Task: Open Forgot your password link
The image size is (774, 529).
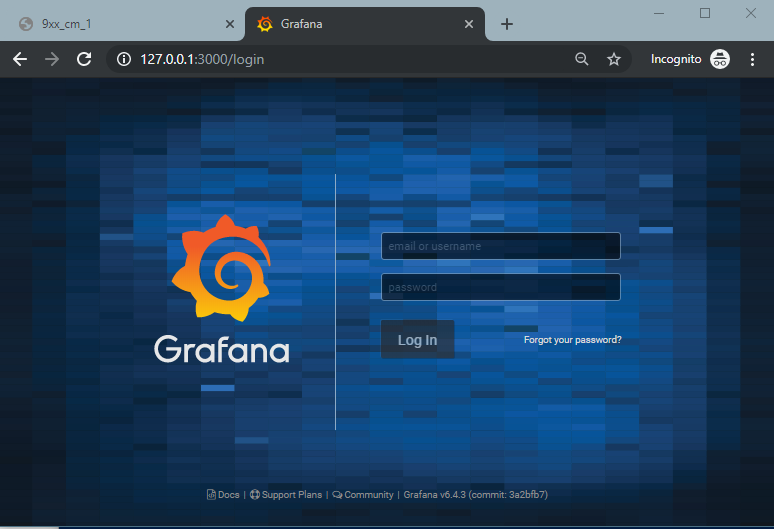Action: 573,340
